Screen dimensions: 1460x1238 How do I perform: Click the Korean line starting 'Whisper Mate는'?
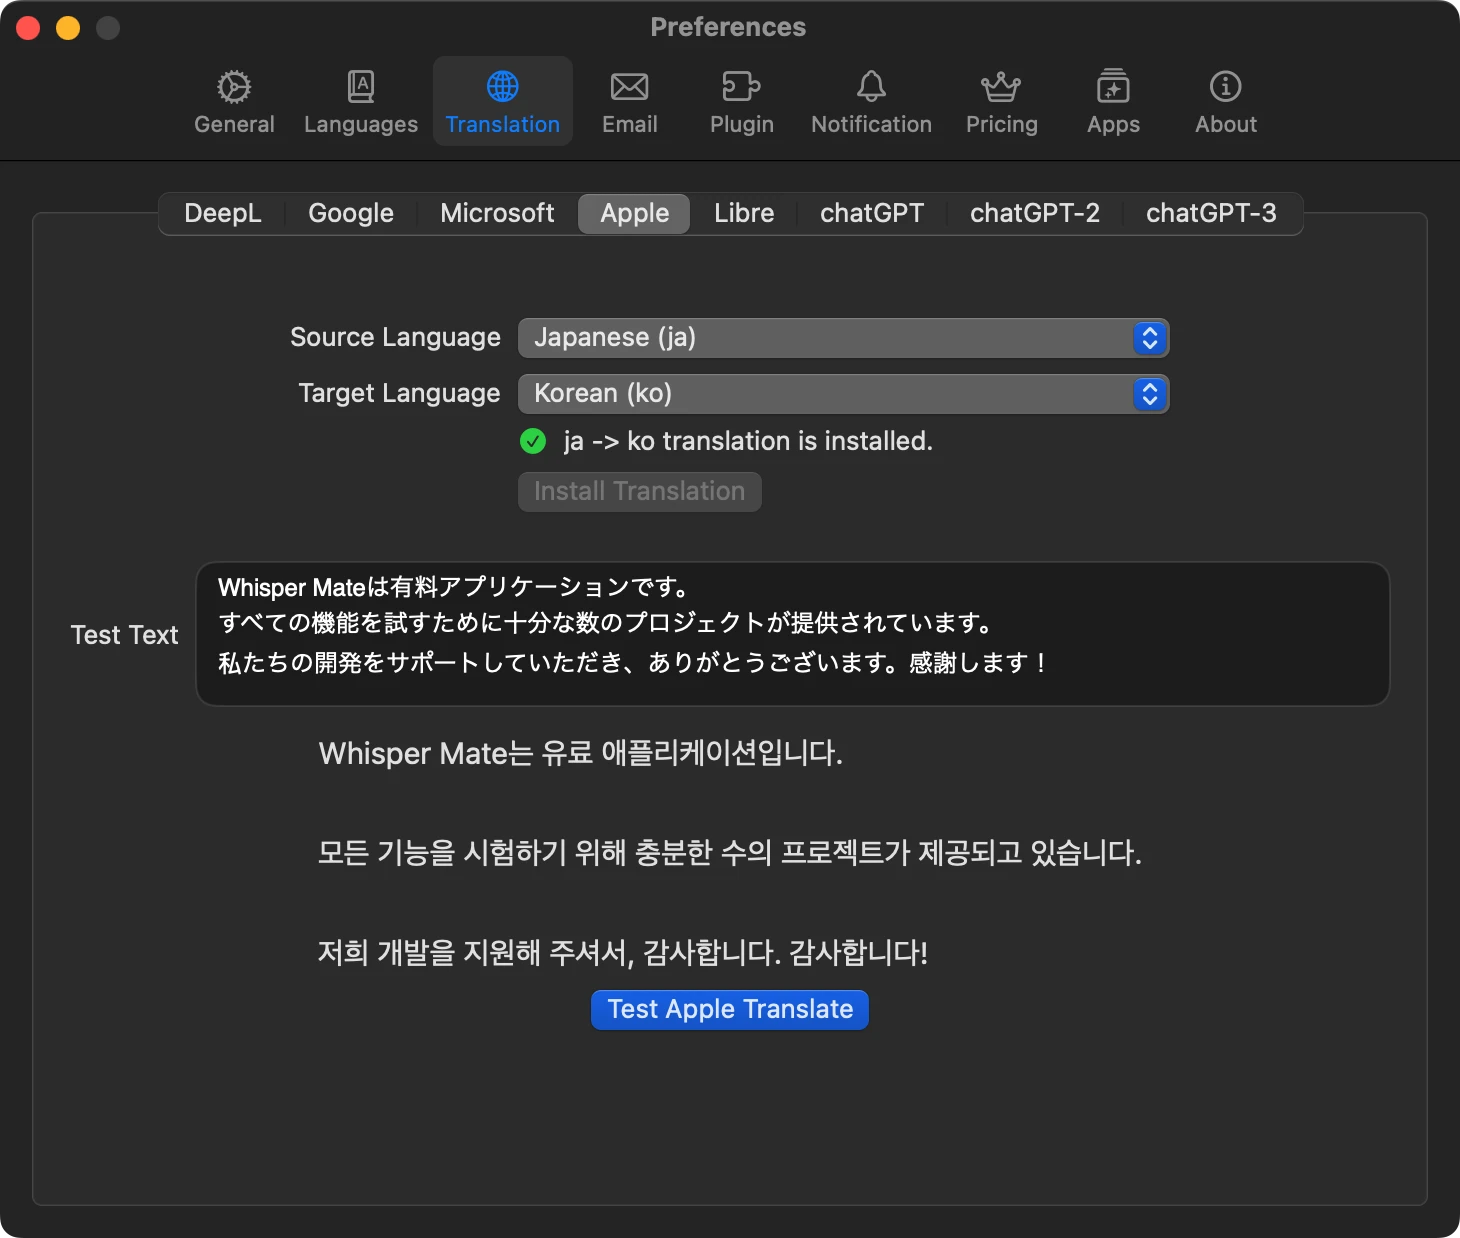tap(581, 753)
